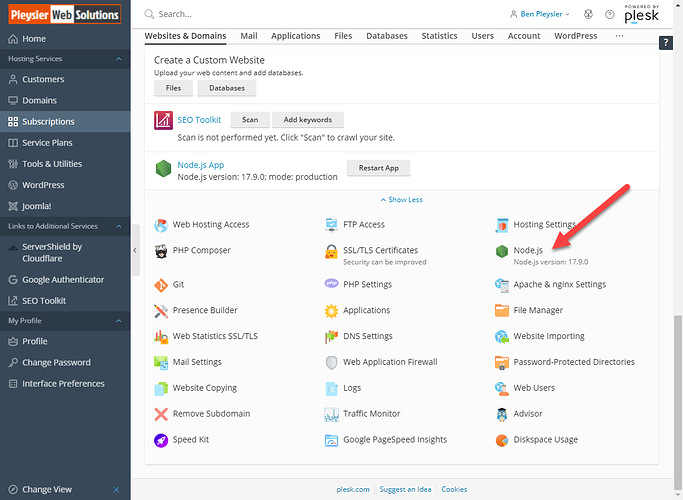Click the Website Copying icon

(161, 388)
